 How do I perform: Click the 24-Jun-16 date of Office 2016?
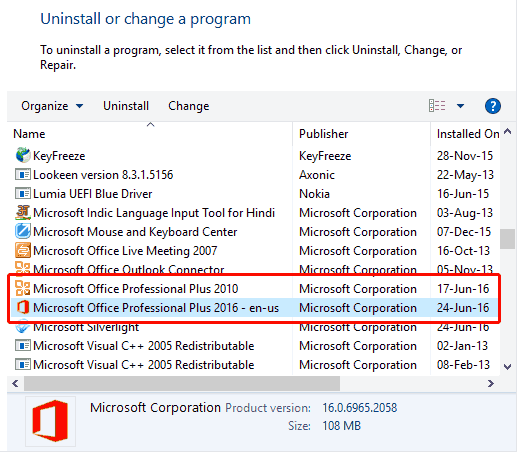(463, 308)
